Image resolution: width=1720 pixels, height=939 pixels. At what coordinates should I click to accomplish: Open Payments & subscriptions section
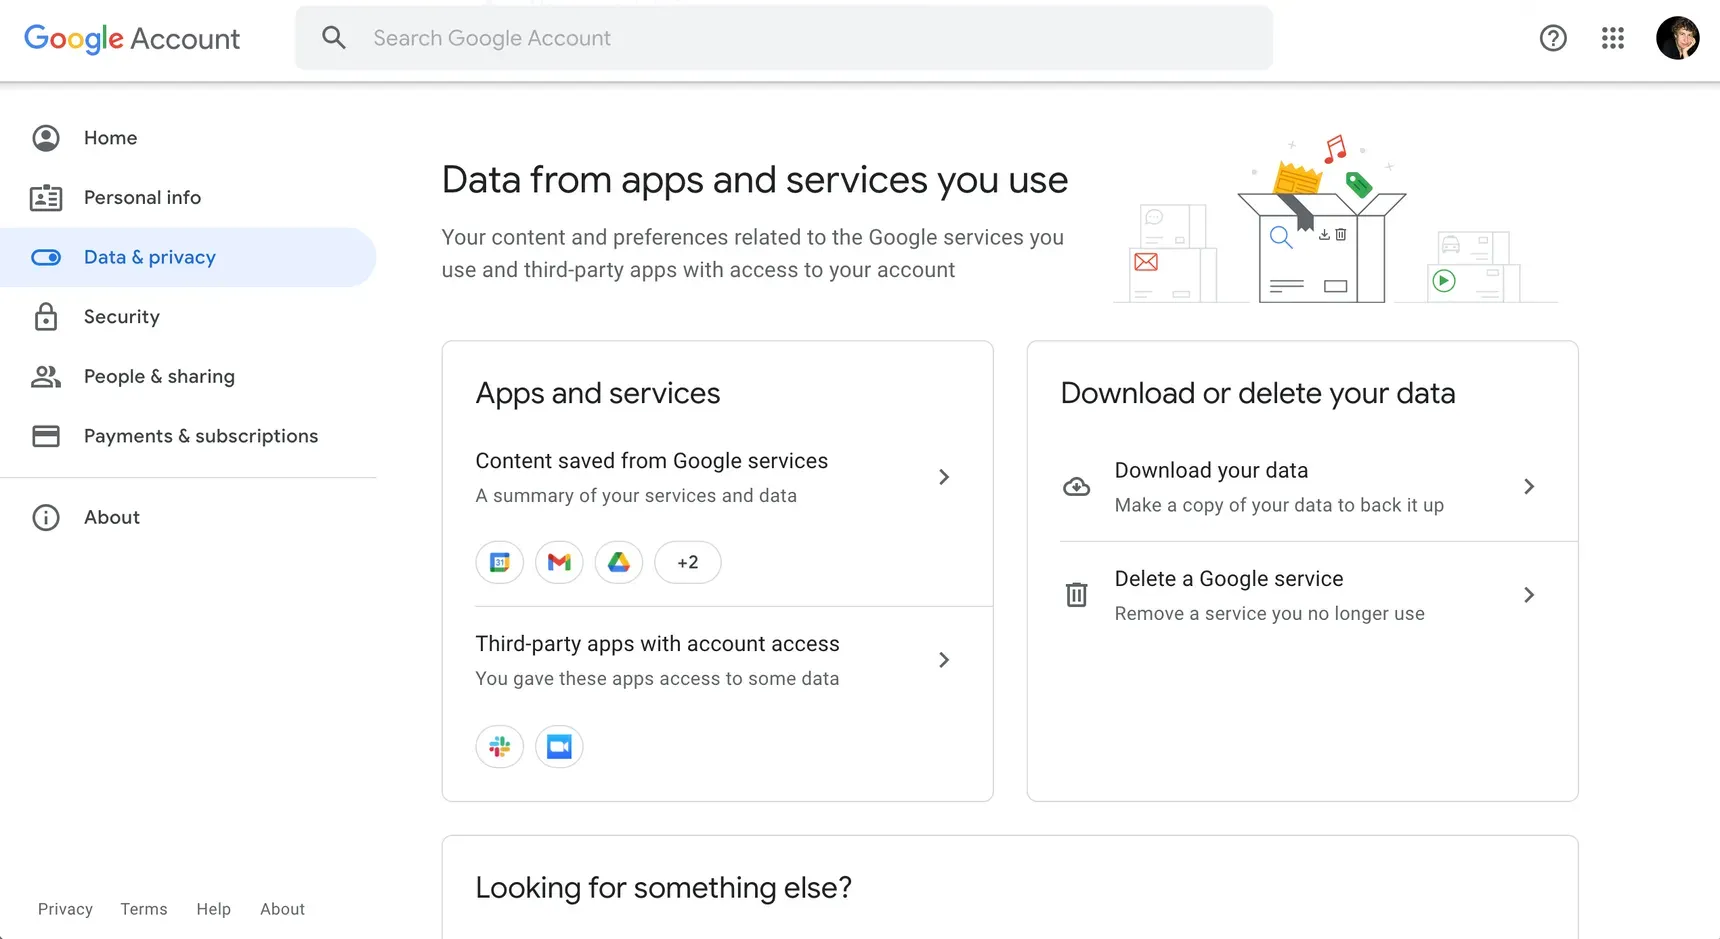[200, 436]
